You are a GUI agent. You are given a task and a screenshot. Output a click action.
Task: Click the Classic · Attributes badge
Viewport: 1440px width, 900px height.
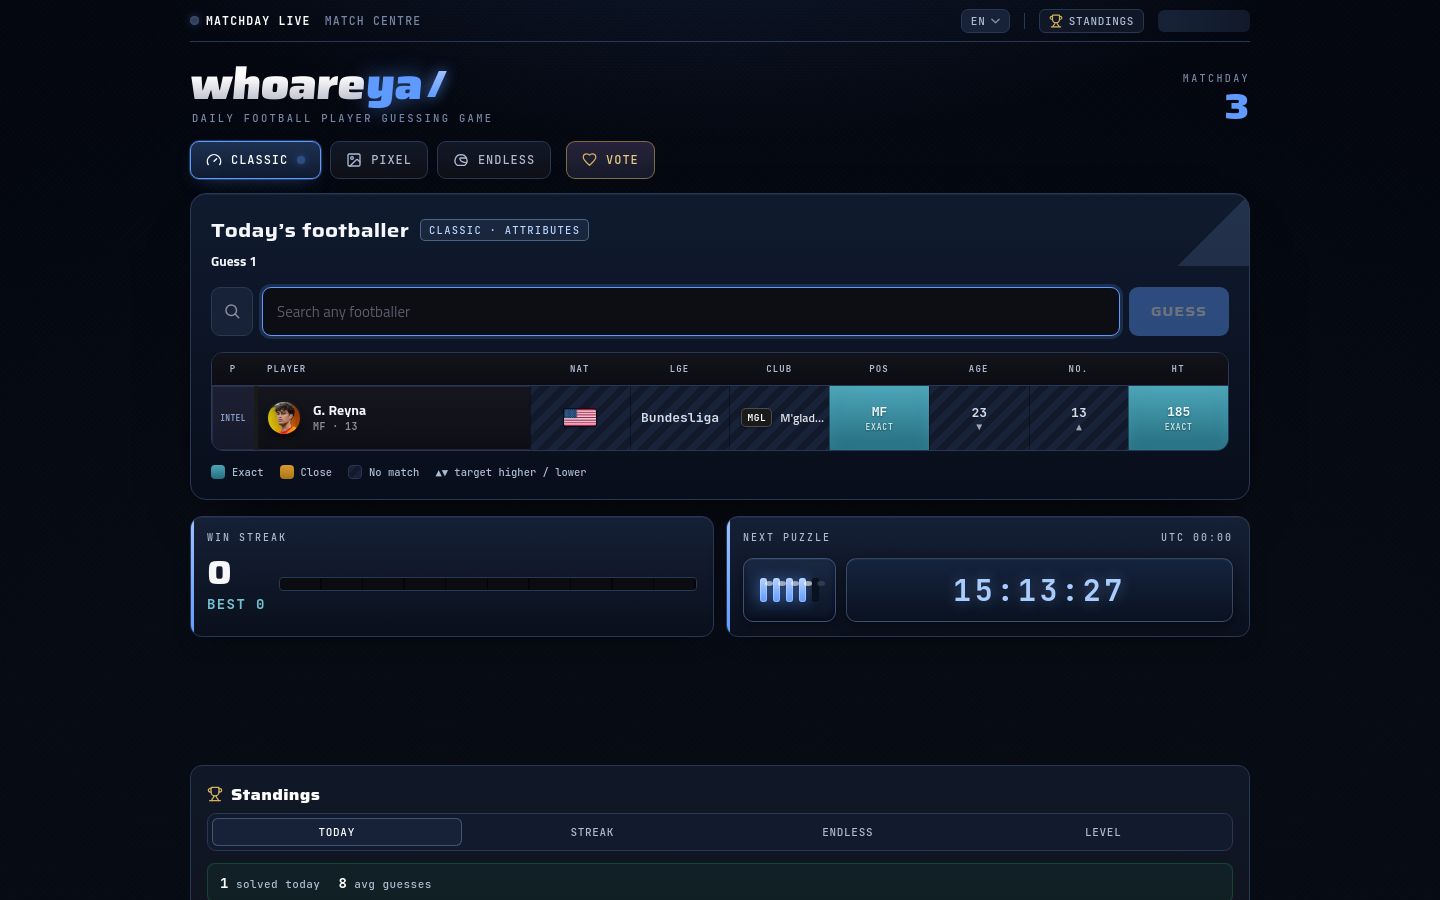(x=504, y=230)
